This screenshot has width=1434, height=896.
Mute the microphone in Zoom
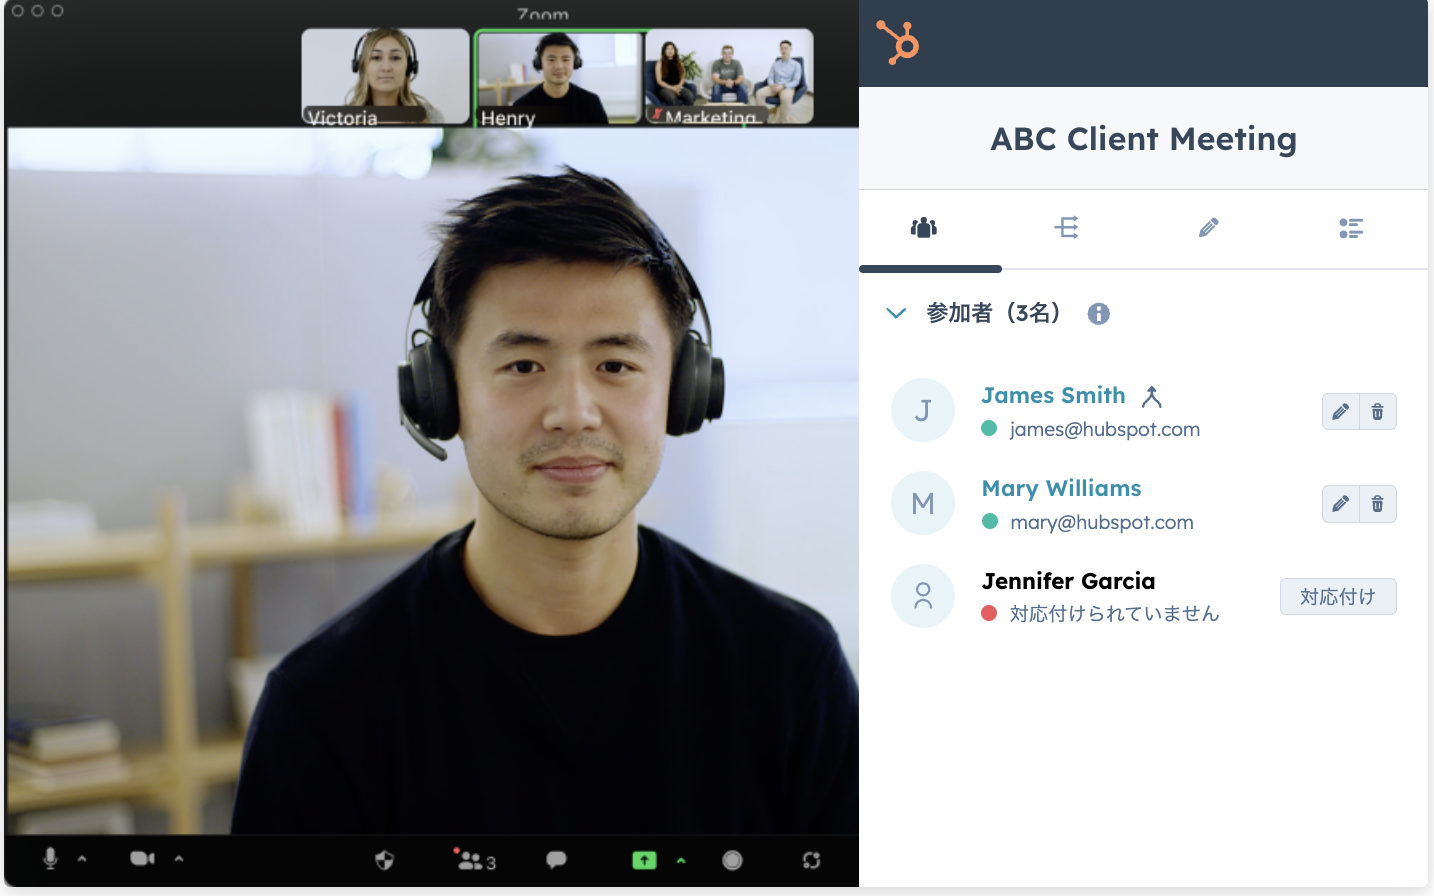[x=50, y=858]
